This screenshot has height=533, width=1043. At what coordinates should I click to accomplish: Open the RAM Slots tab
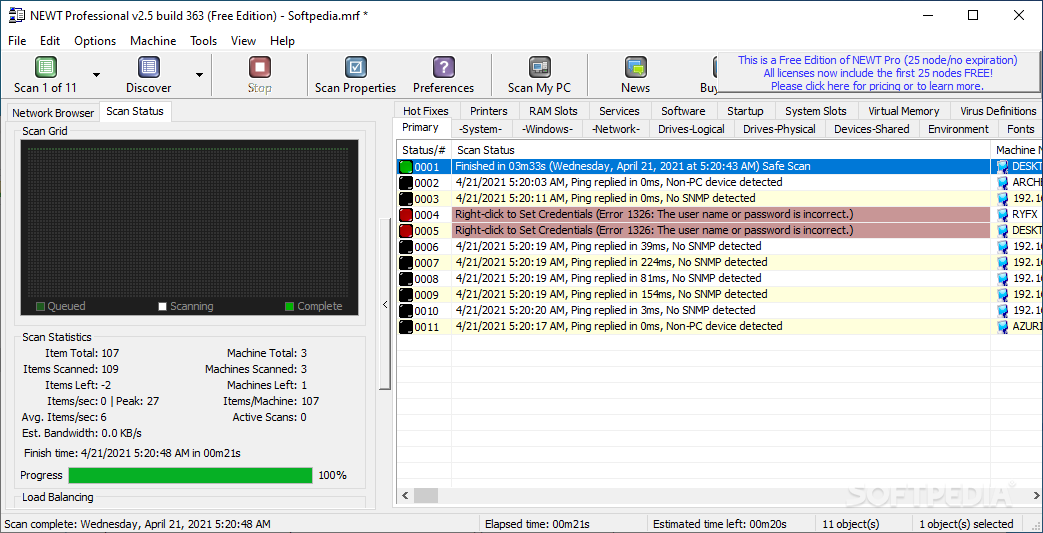553,111
